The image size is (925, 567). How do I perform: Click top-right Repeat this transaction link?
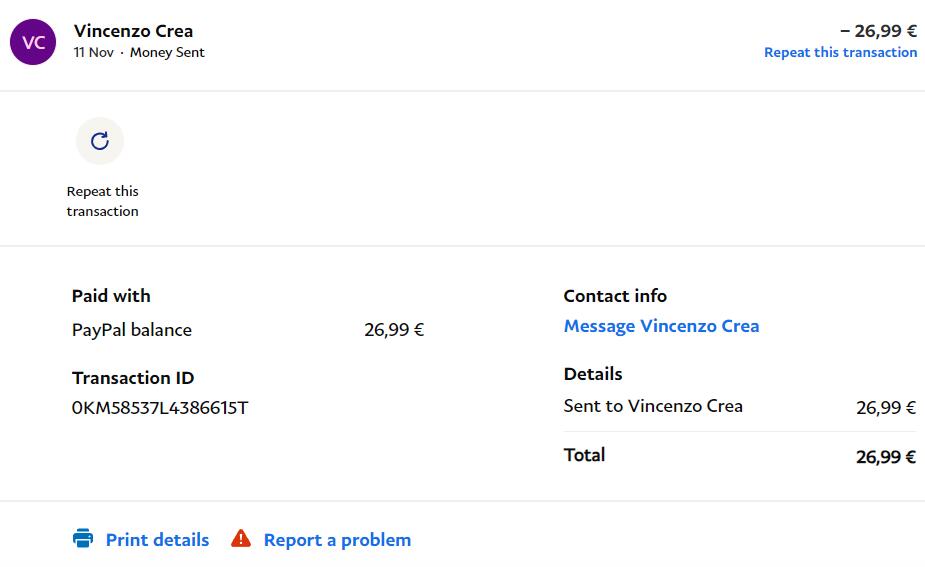pyautogui.click(x=840, y=53)
